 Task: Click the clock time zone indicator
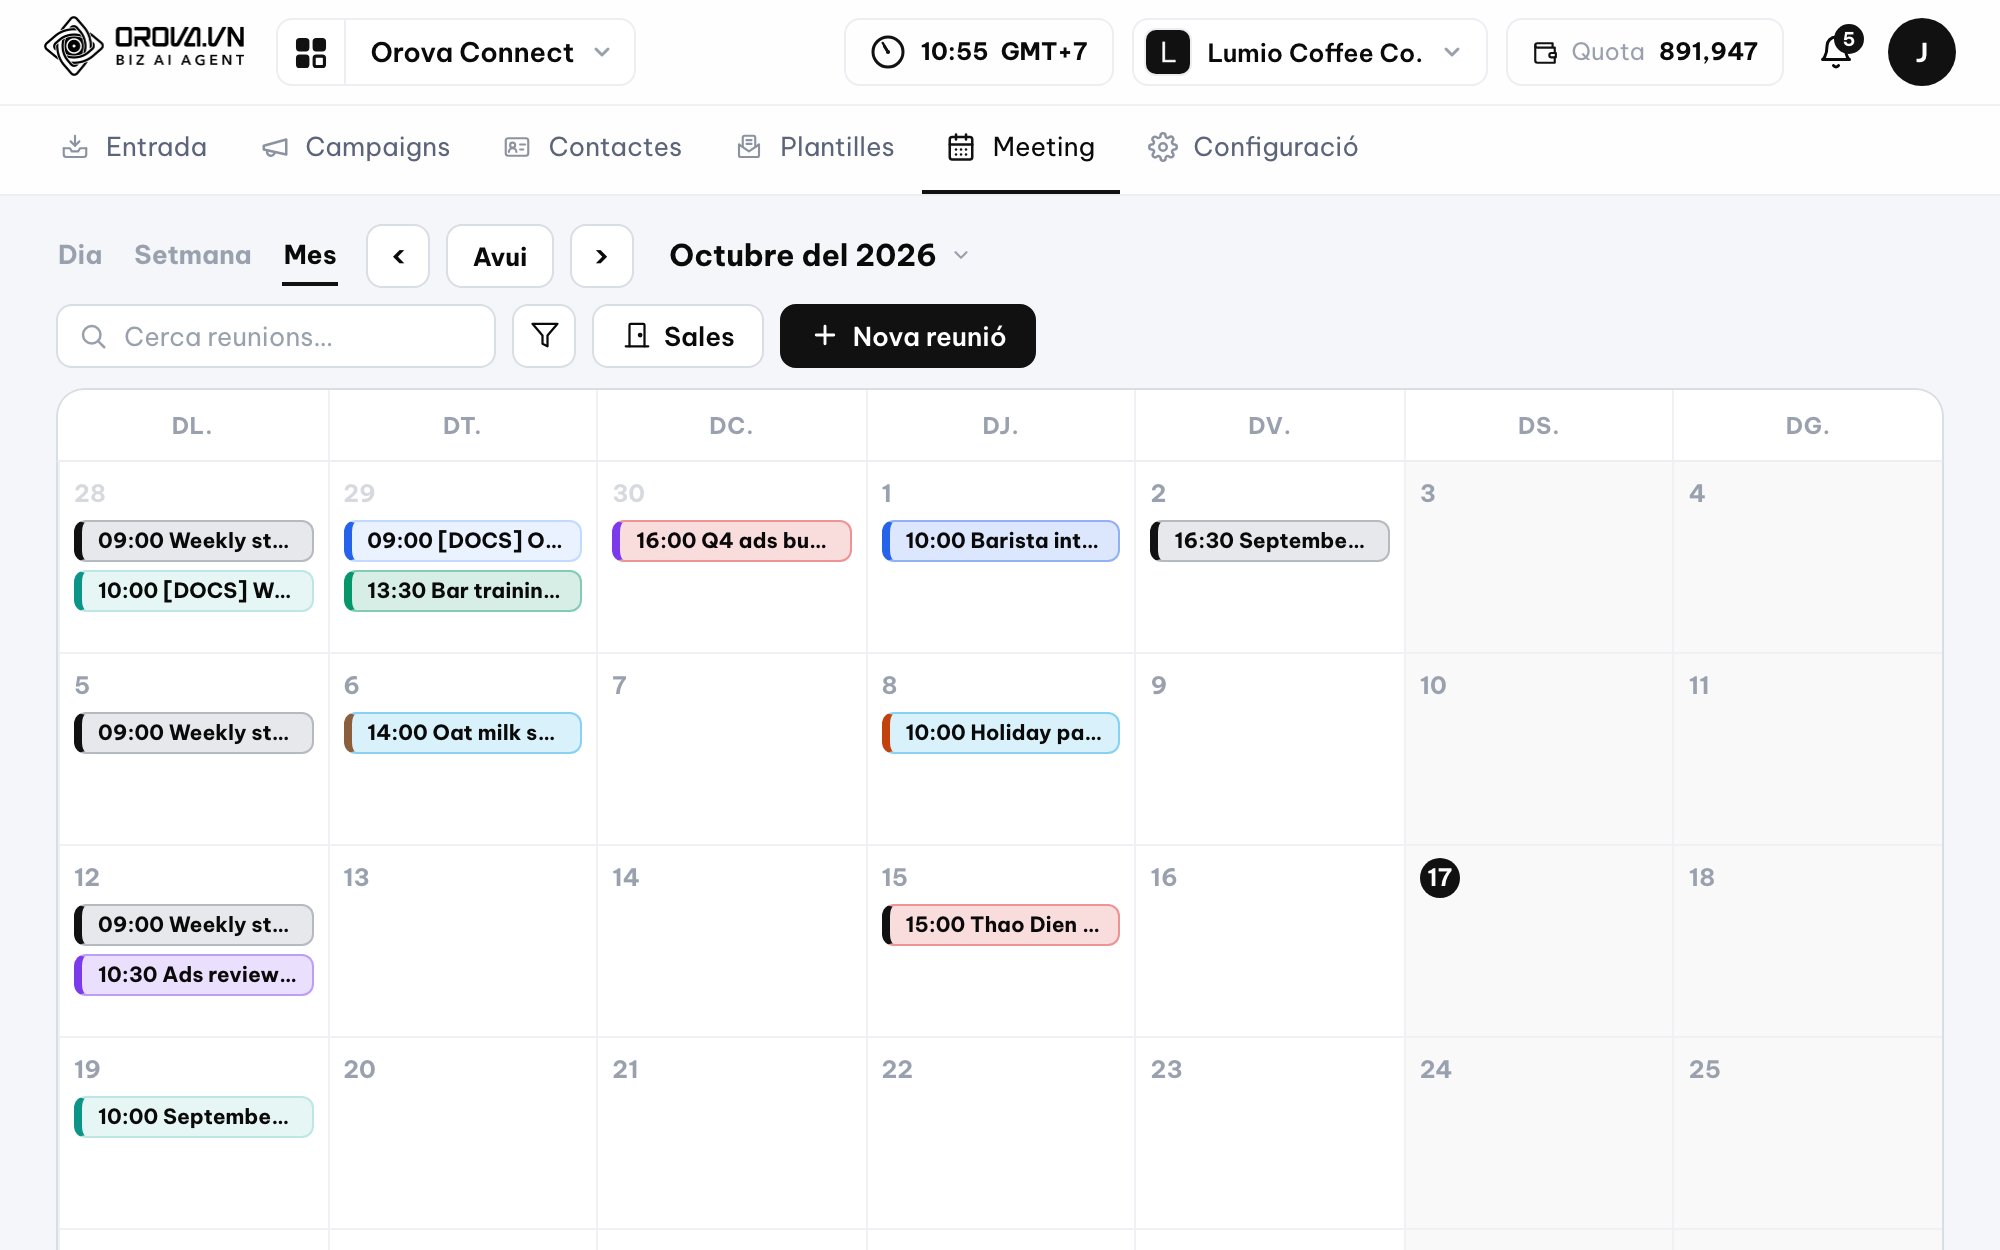pyautogui.click(x=978, y=52)
